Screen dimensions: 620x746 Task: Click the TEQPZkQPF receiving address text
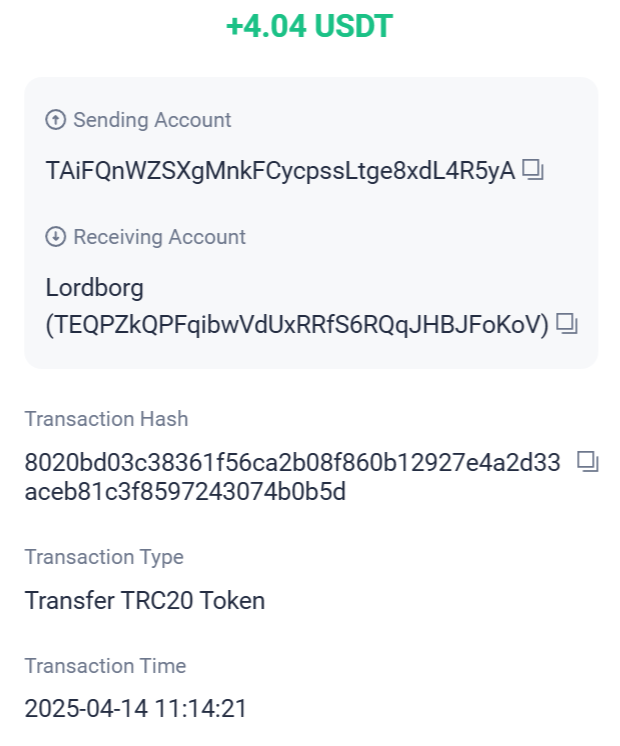point(297,325)
